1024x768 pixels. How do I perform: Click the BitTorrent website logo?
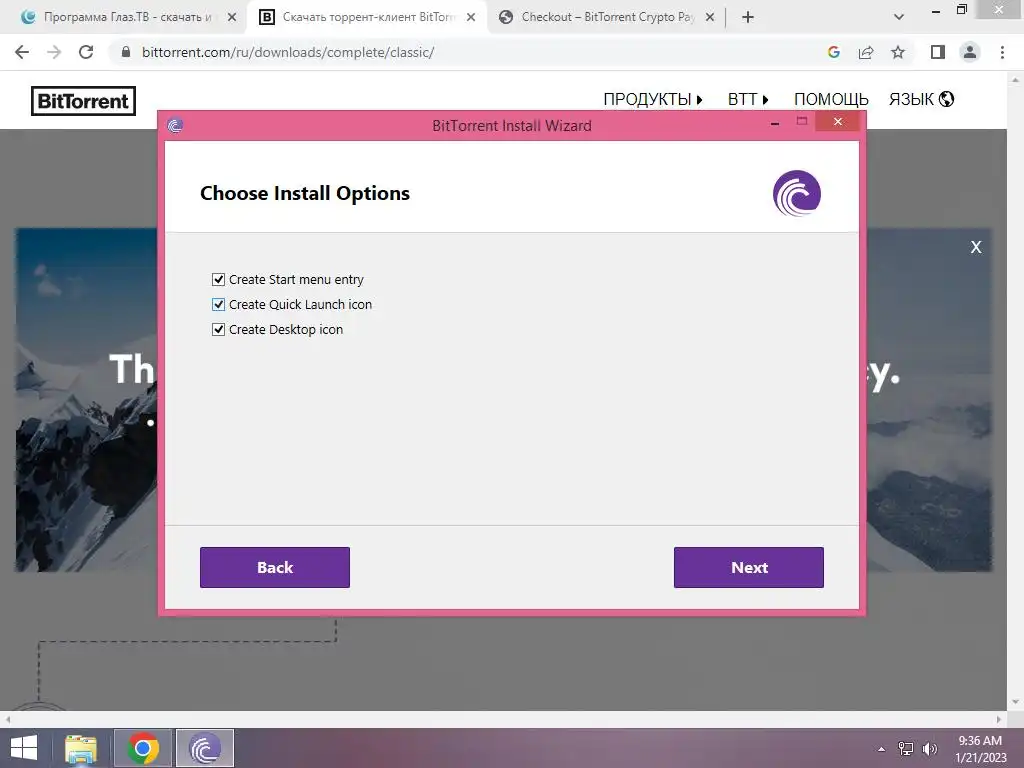pyautogui.click(x=84, y=101)
